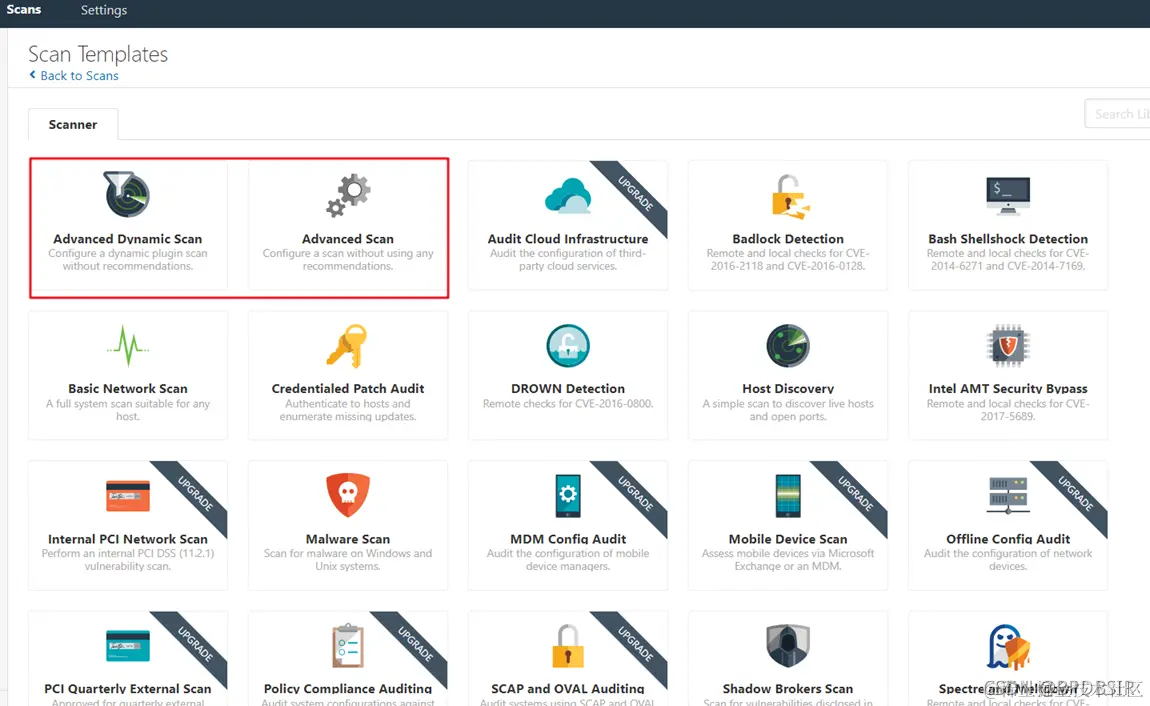
Task: Click the Policy Compliance Auditing clipboard icon
Action: 348,645
